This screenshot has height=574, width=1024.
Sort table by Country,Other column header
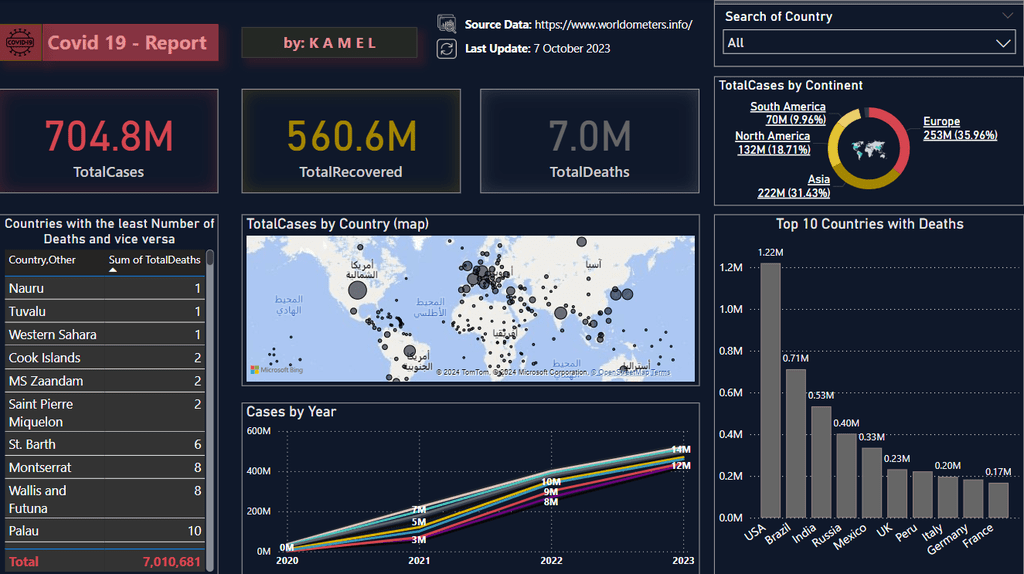42,259
